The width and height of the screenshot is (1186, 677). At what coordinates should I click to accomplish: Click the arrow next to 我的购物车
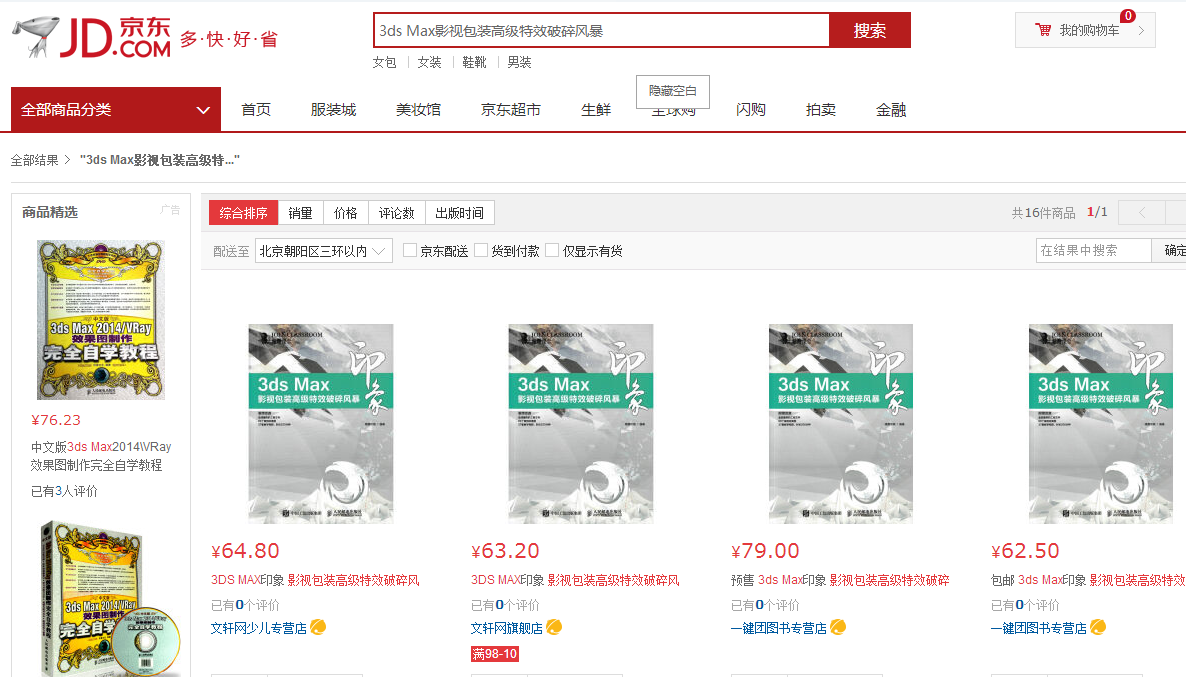(x=1141, y=31)
